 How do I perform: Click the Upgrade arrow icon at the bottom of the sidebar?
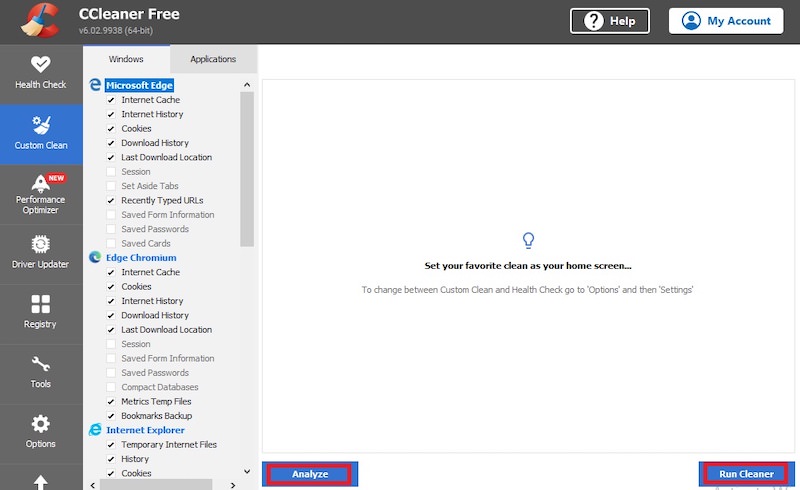41,482
